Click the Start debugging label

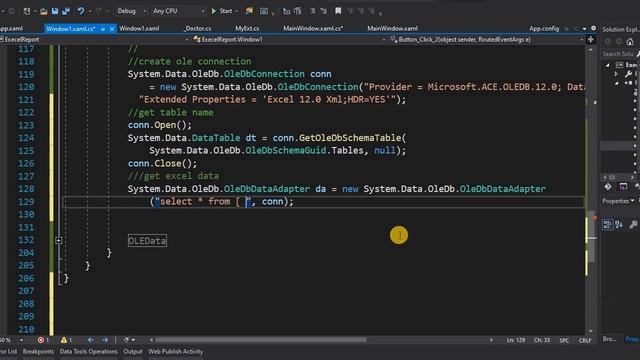226,11
